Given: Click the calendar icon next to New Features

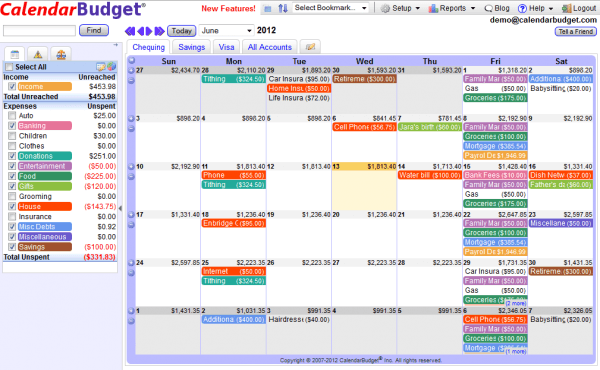Looking at the screenshot, I should (x=268, y=8).
